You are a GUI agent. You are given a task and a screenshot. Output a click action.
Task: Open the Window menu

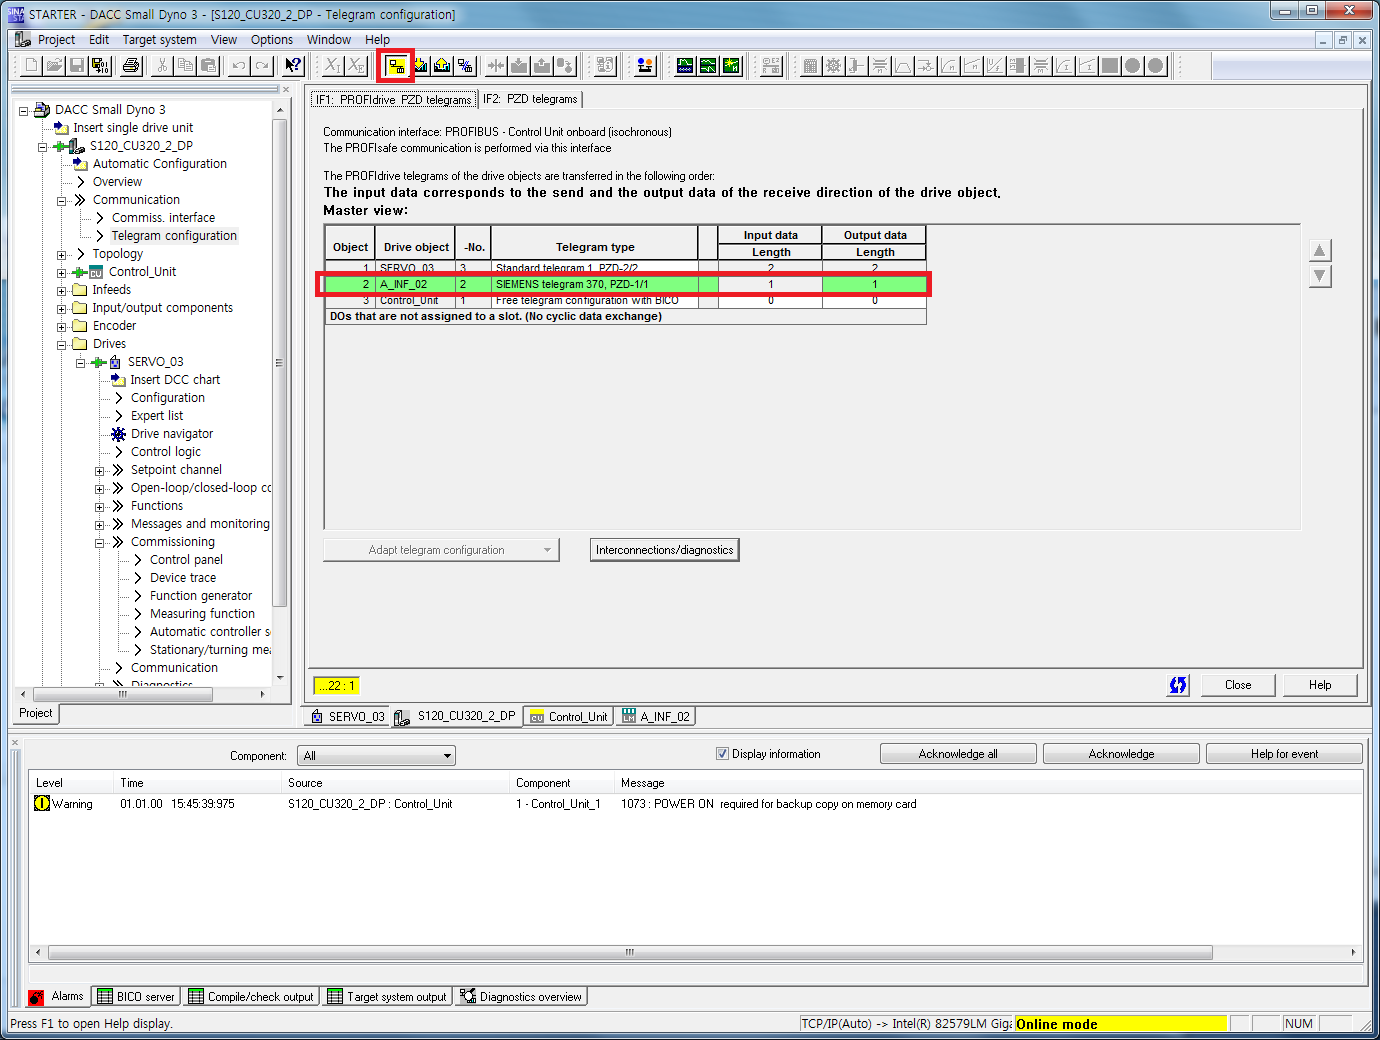(329, 40)
